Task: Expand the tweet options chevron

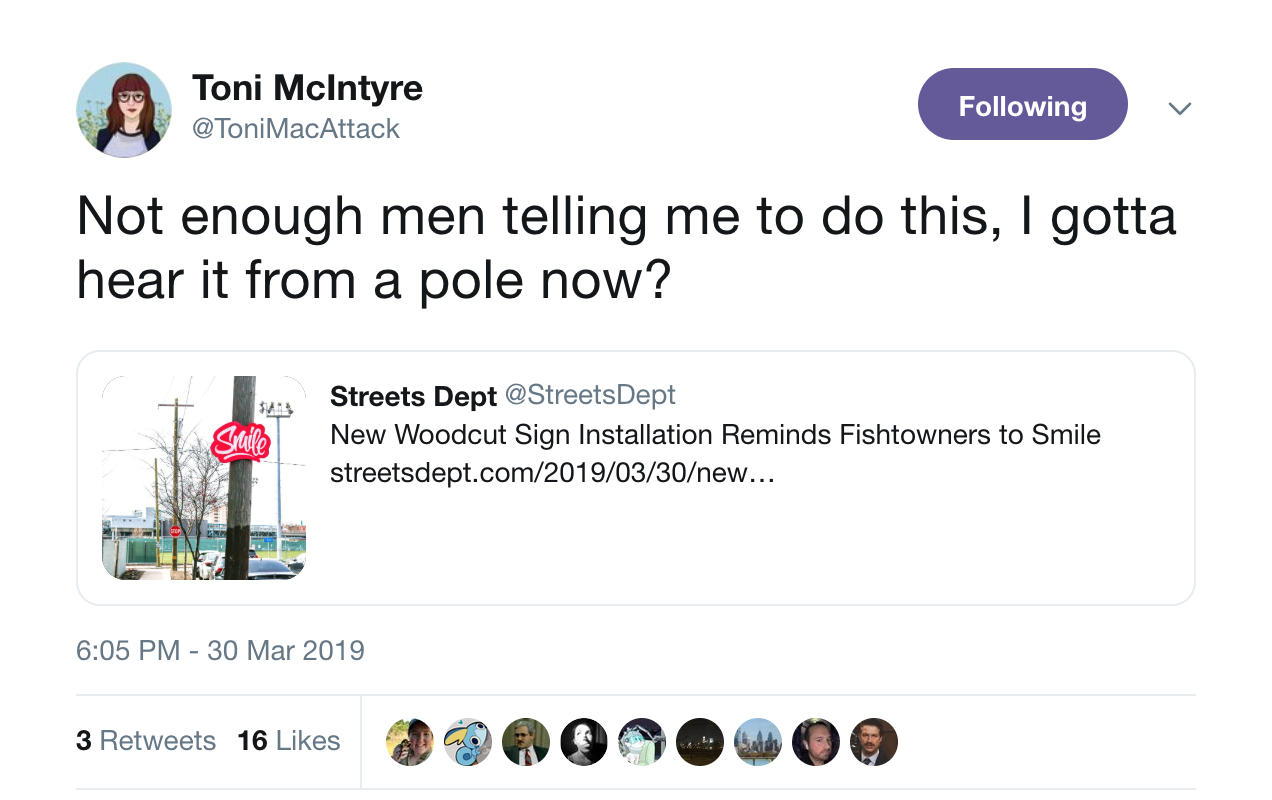Action: [x=1180, y=108]
